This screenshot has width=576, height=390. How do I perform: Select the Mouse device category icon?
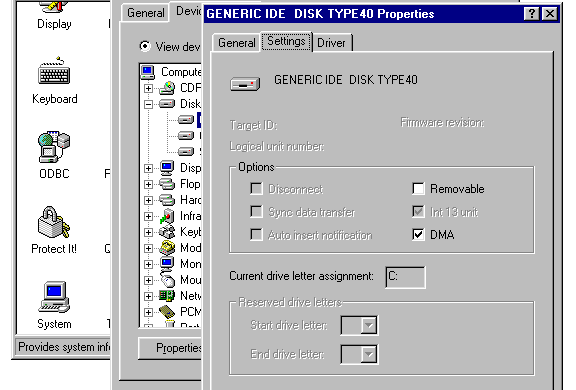coord(167,280)
